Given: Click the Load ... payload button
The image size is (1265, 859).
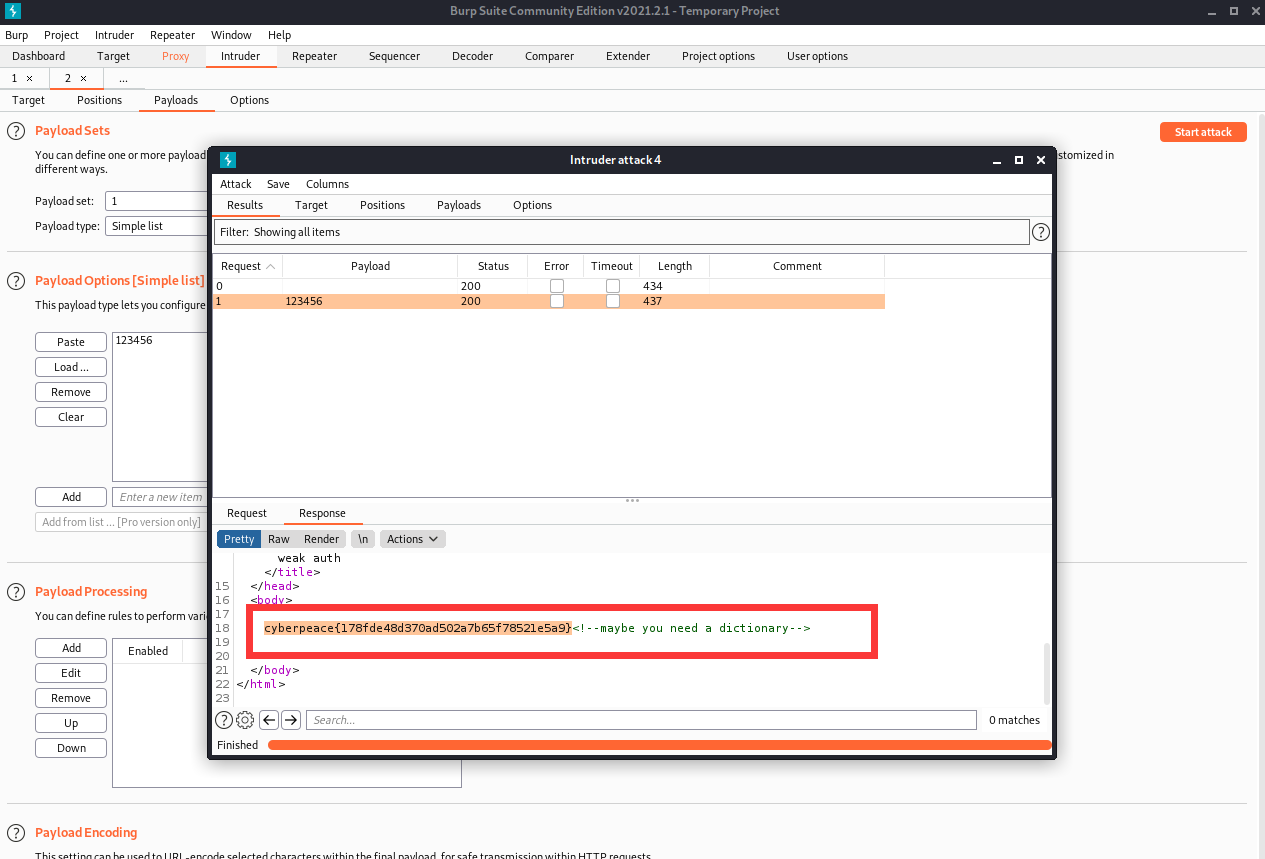Looking at the screenshot, I should pyautogui.click(x=71, y=367).
